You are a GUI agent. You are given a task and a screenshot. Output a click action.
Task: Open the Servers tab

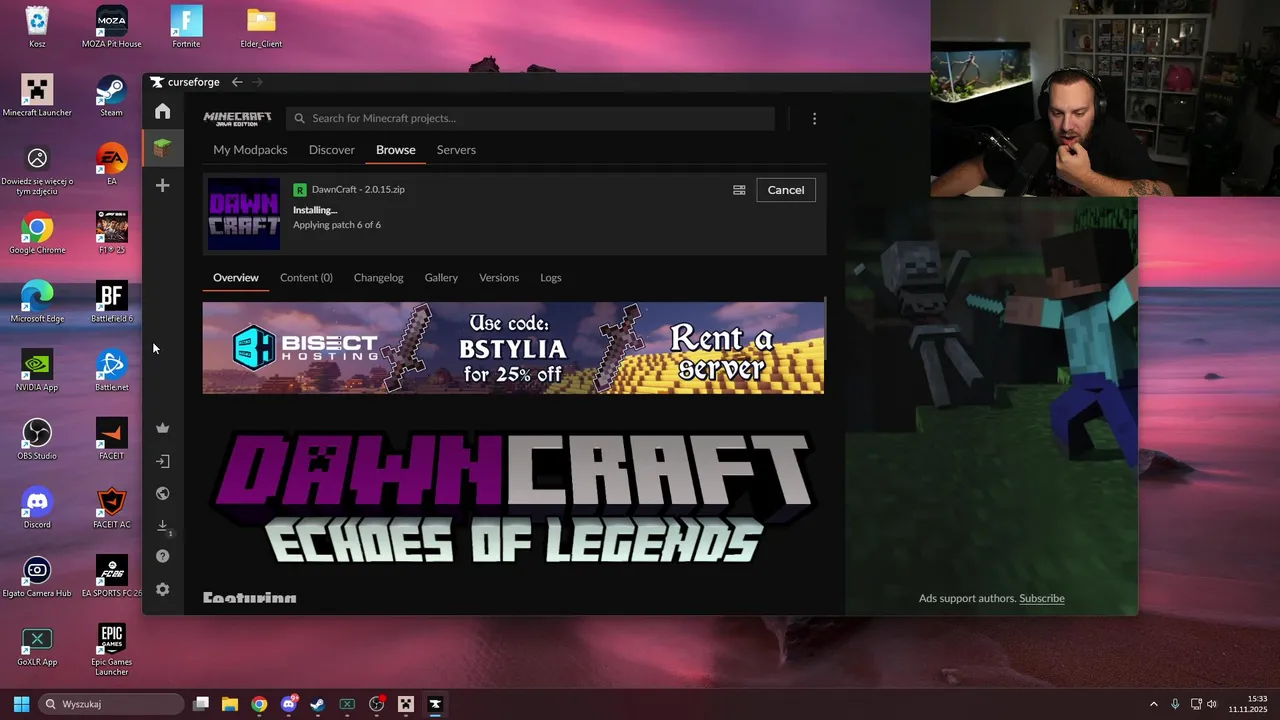[x=456, y=150]
